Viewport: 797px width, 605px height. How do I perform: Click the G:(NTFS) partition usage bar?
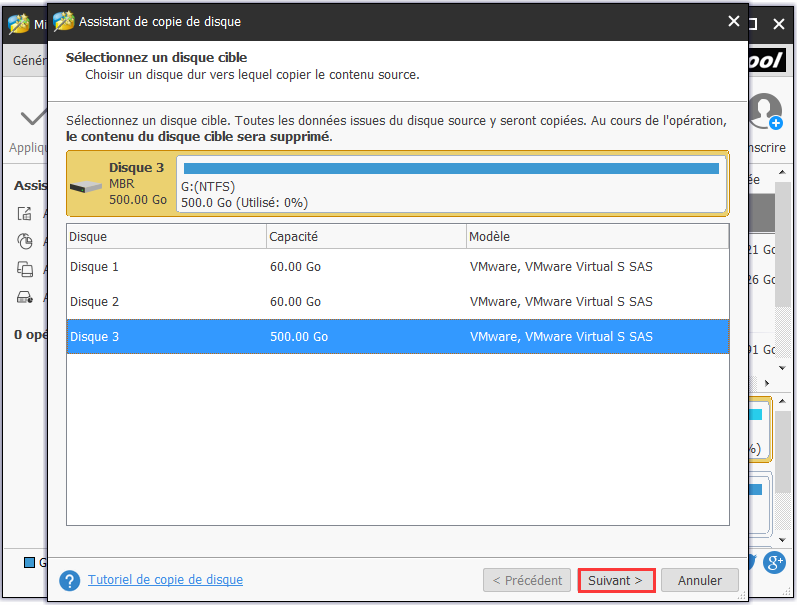pos(451,169)
